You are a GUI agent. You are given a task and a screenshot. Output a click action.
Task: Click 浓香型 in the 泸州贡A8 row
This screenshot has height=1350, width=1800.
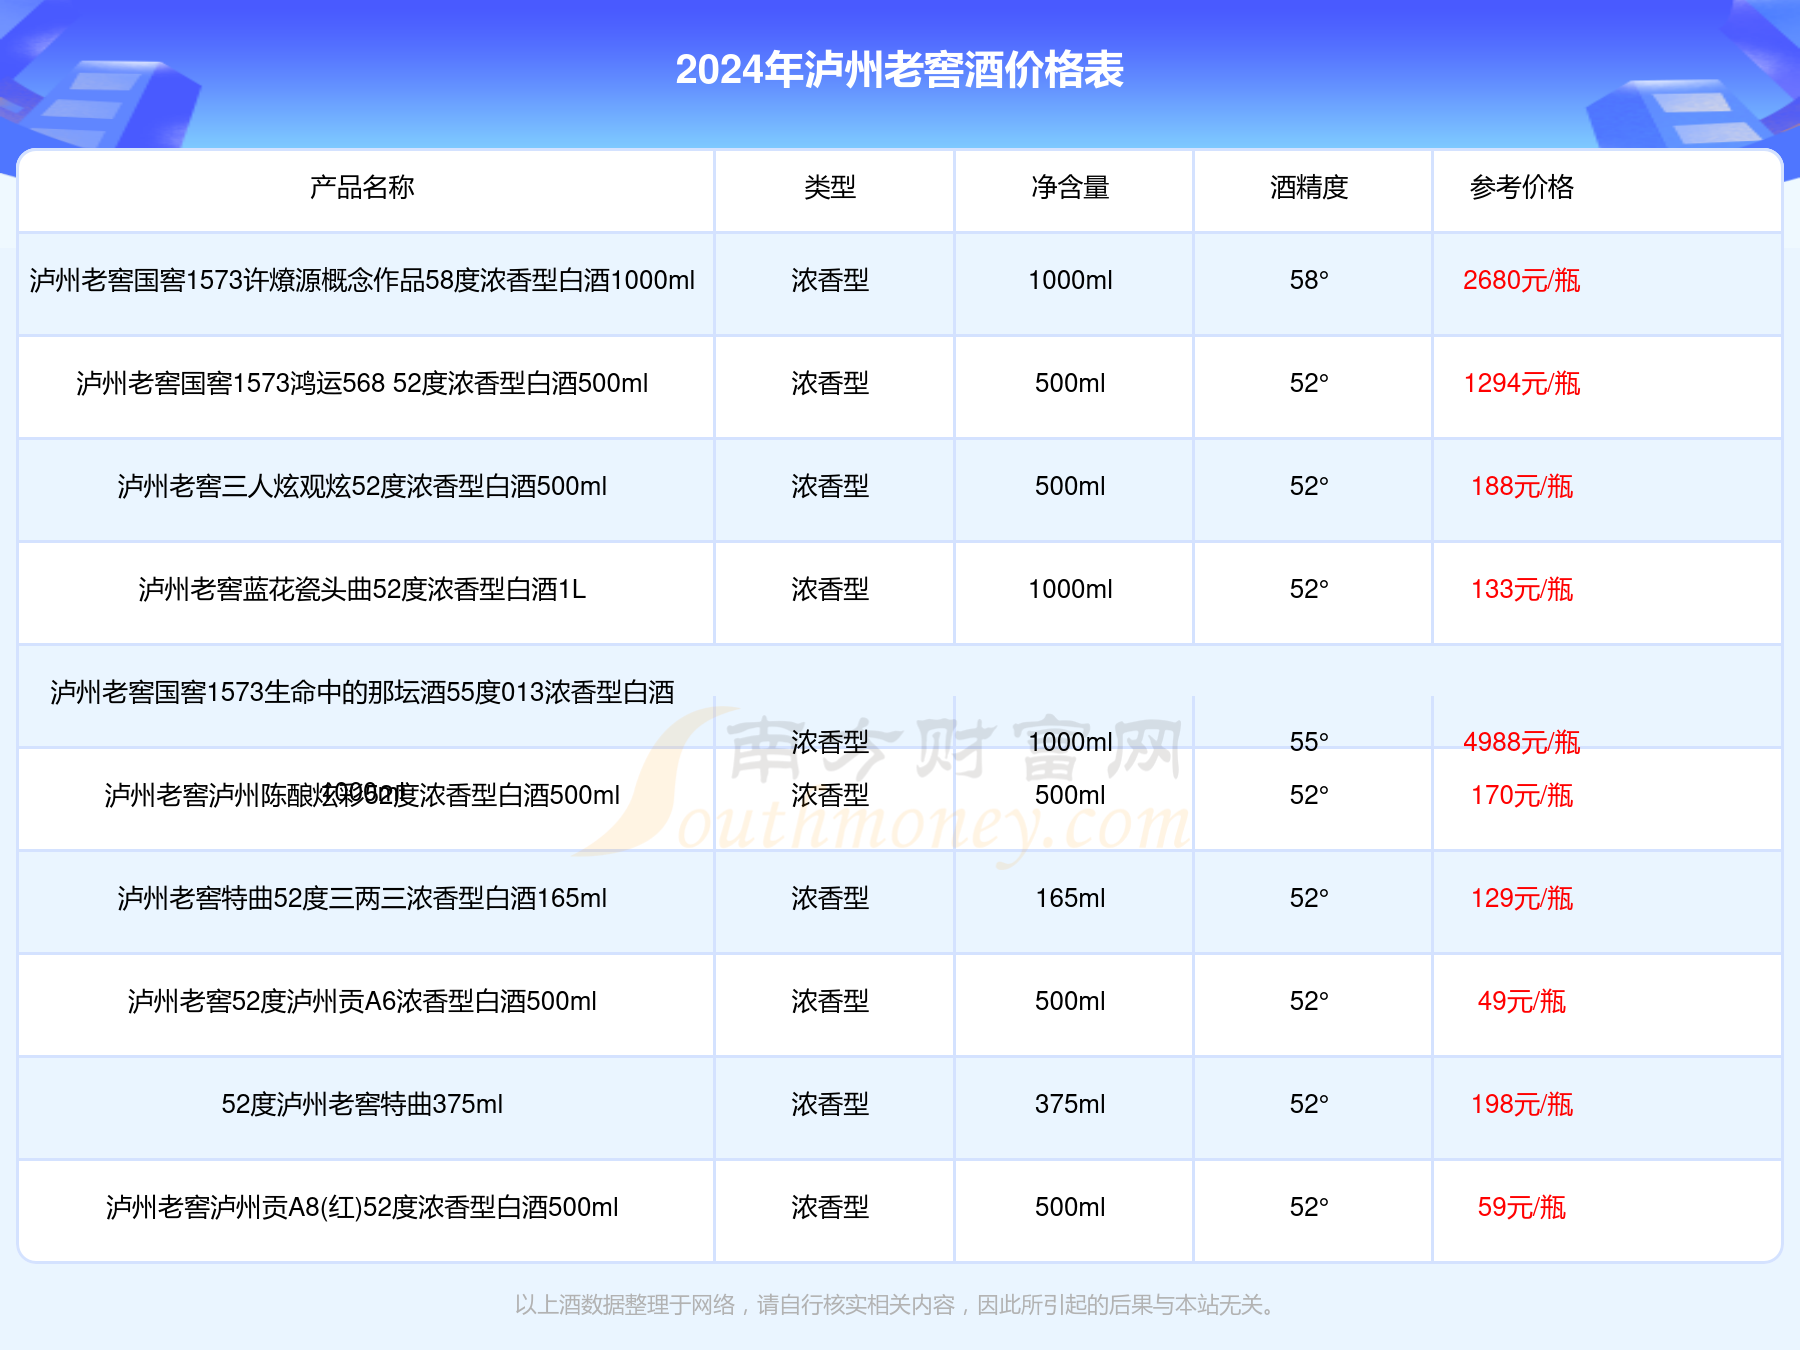[x=830, y=1207]
